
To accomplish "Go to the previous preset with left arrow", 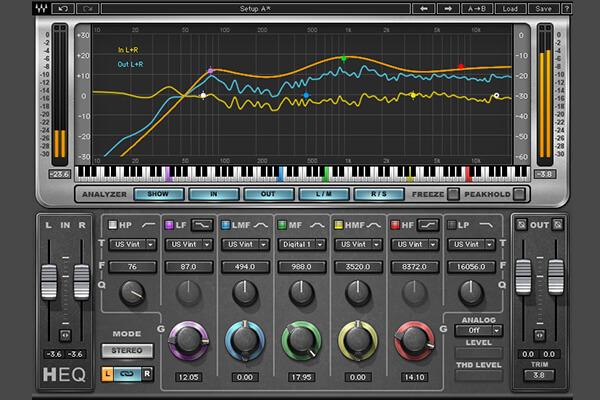I will tap(425, 8).
